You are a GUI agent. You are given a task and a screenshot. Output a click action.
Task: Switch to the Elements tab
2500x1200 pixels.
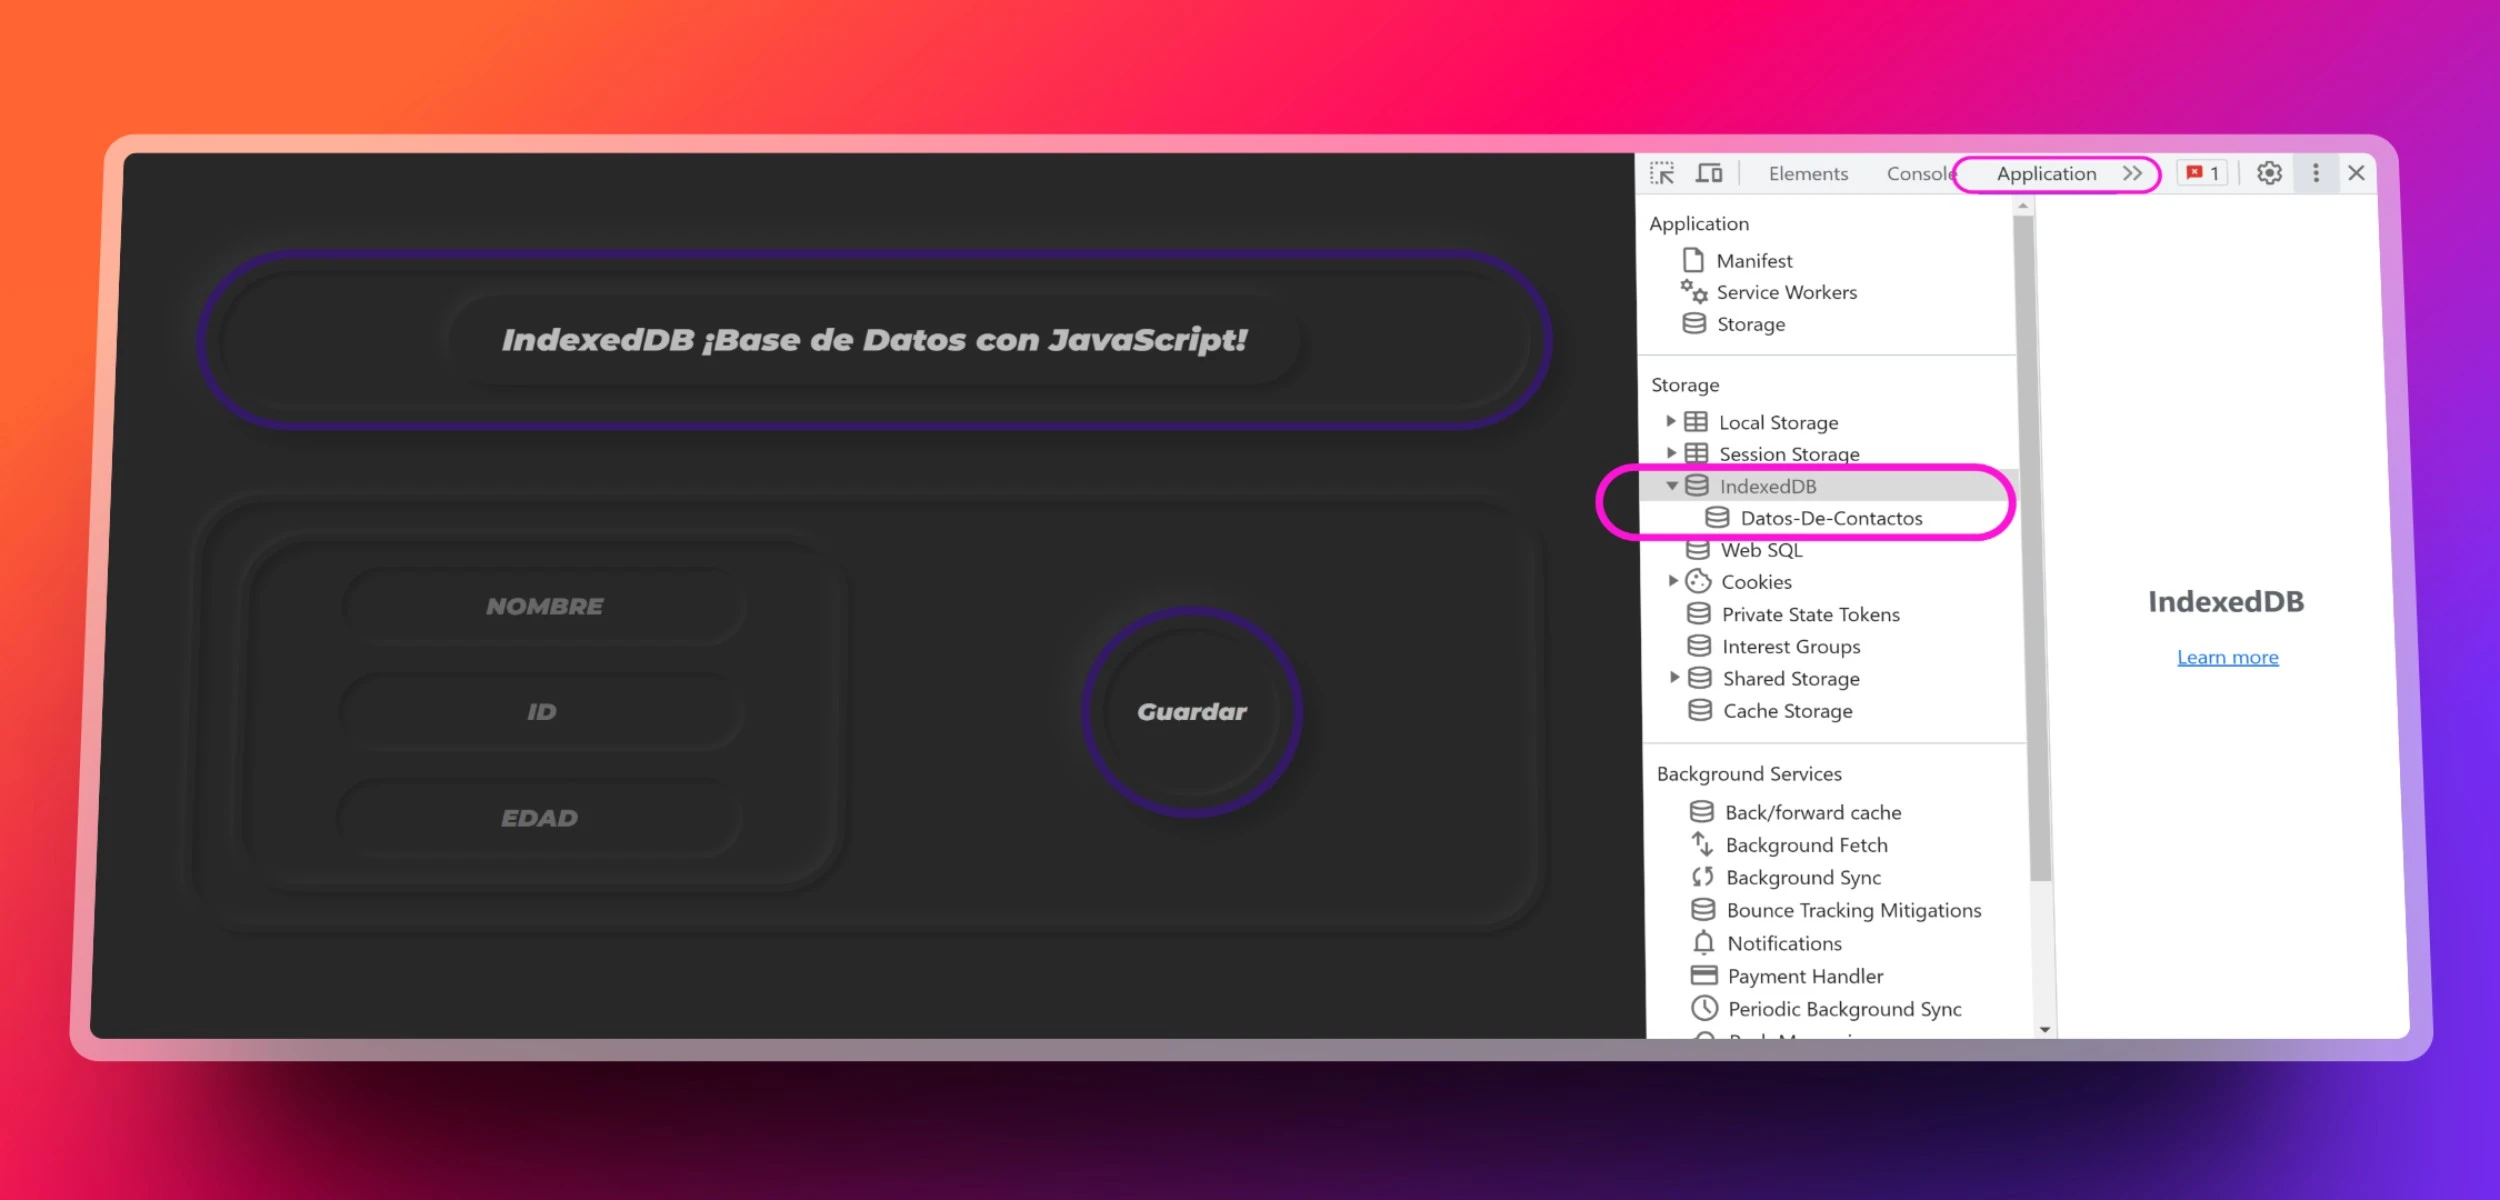click(1807, 173)
